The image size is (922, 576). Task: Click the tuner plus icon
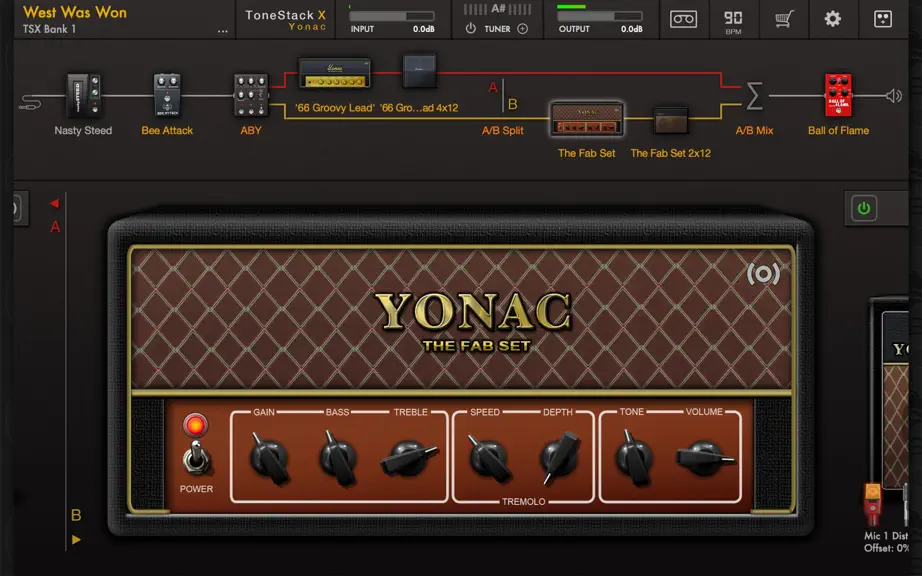522,28
